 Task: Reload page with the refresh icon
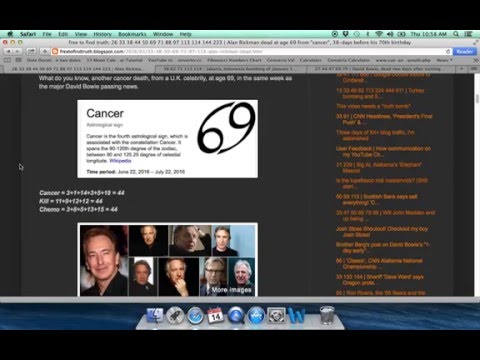click(448, 51)
